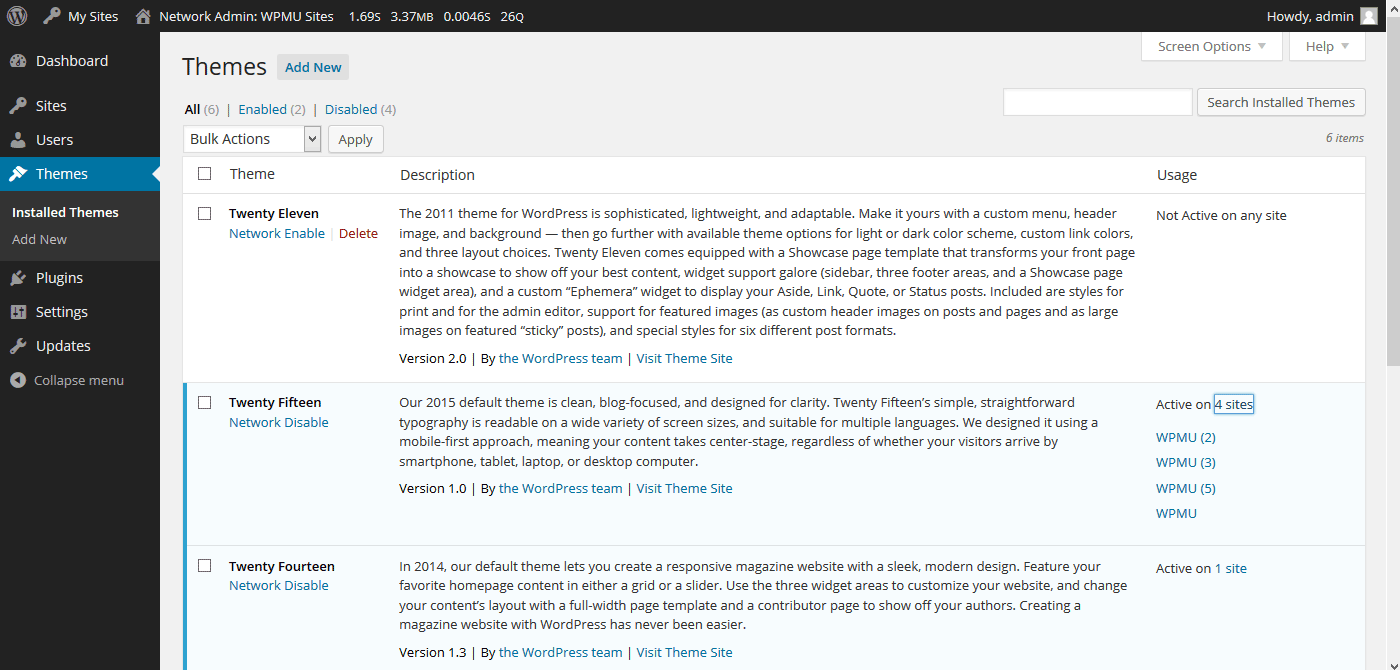This screenshot has width=1400, height=670.
Task: Open WordPress team link for Twenty Eleven
Action: click(x=560, y=358)
